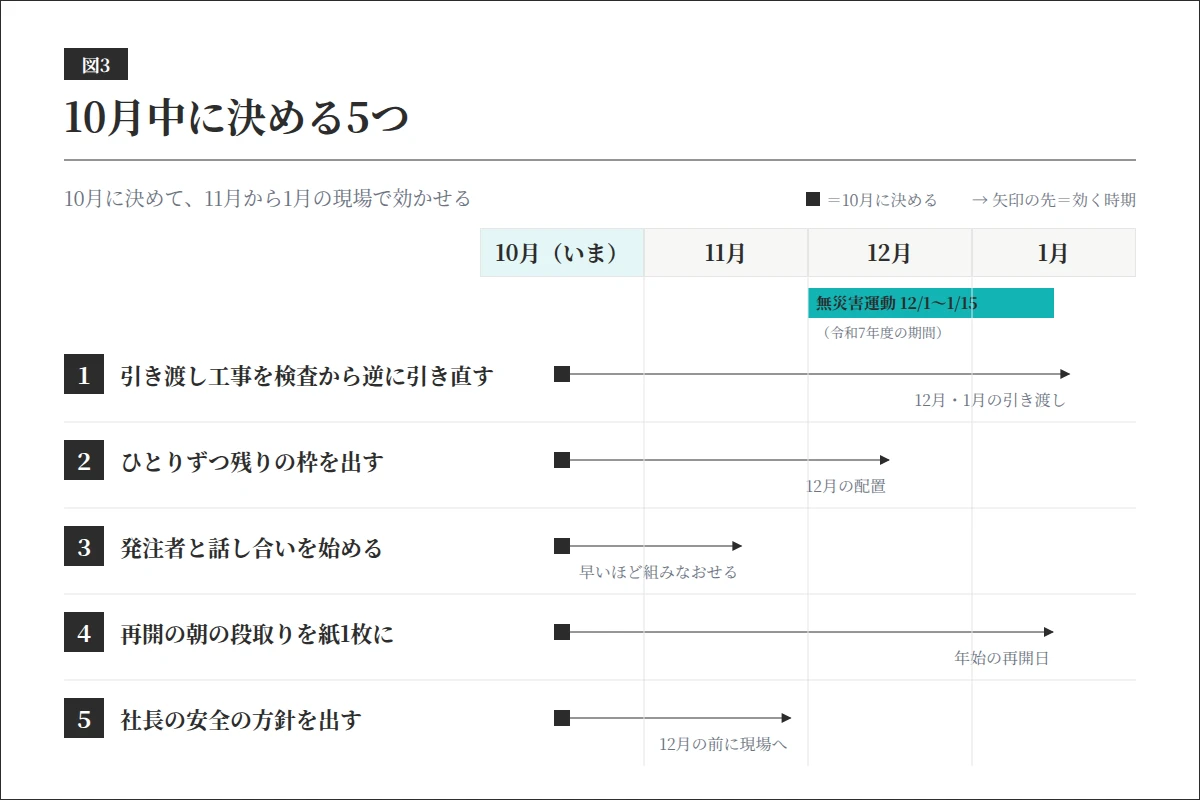The width and height of the screenshot is (1200, 800).
Task: Select the 12月 column header
Action: pos(890,252)
